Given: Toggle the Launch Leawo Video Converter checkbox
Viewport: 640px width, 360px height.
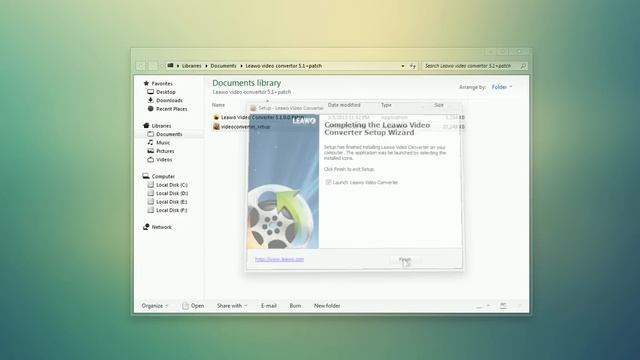Looking at the screenshot, I should 328,182.
